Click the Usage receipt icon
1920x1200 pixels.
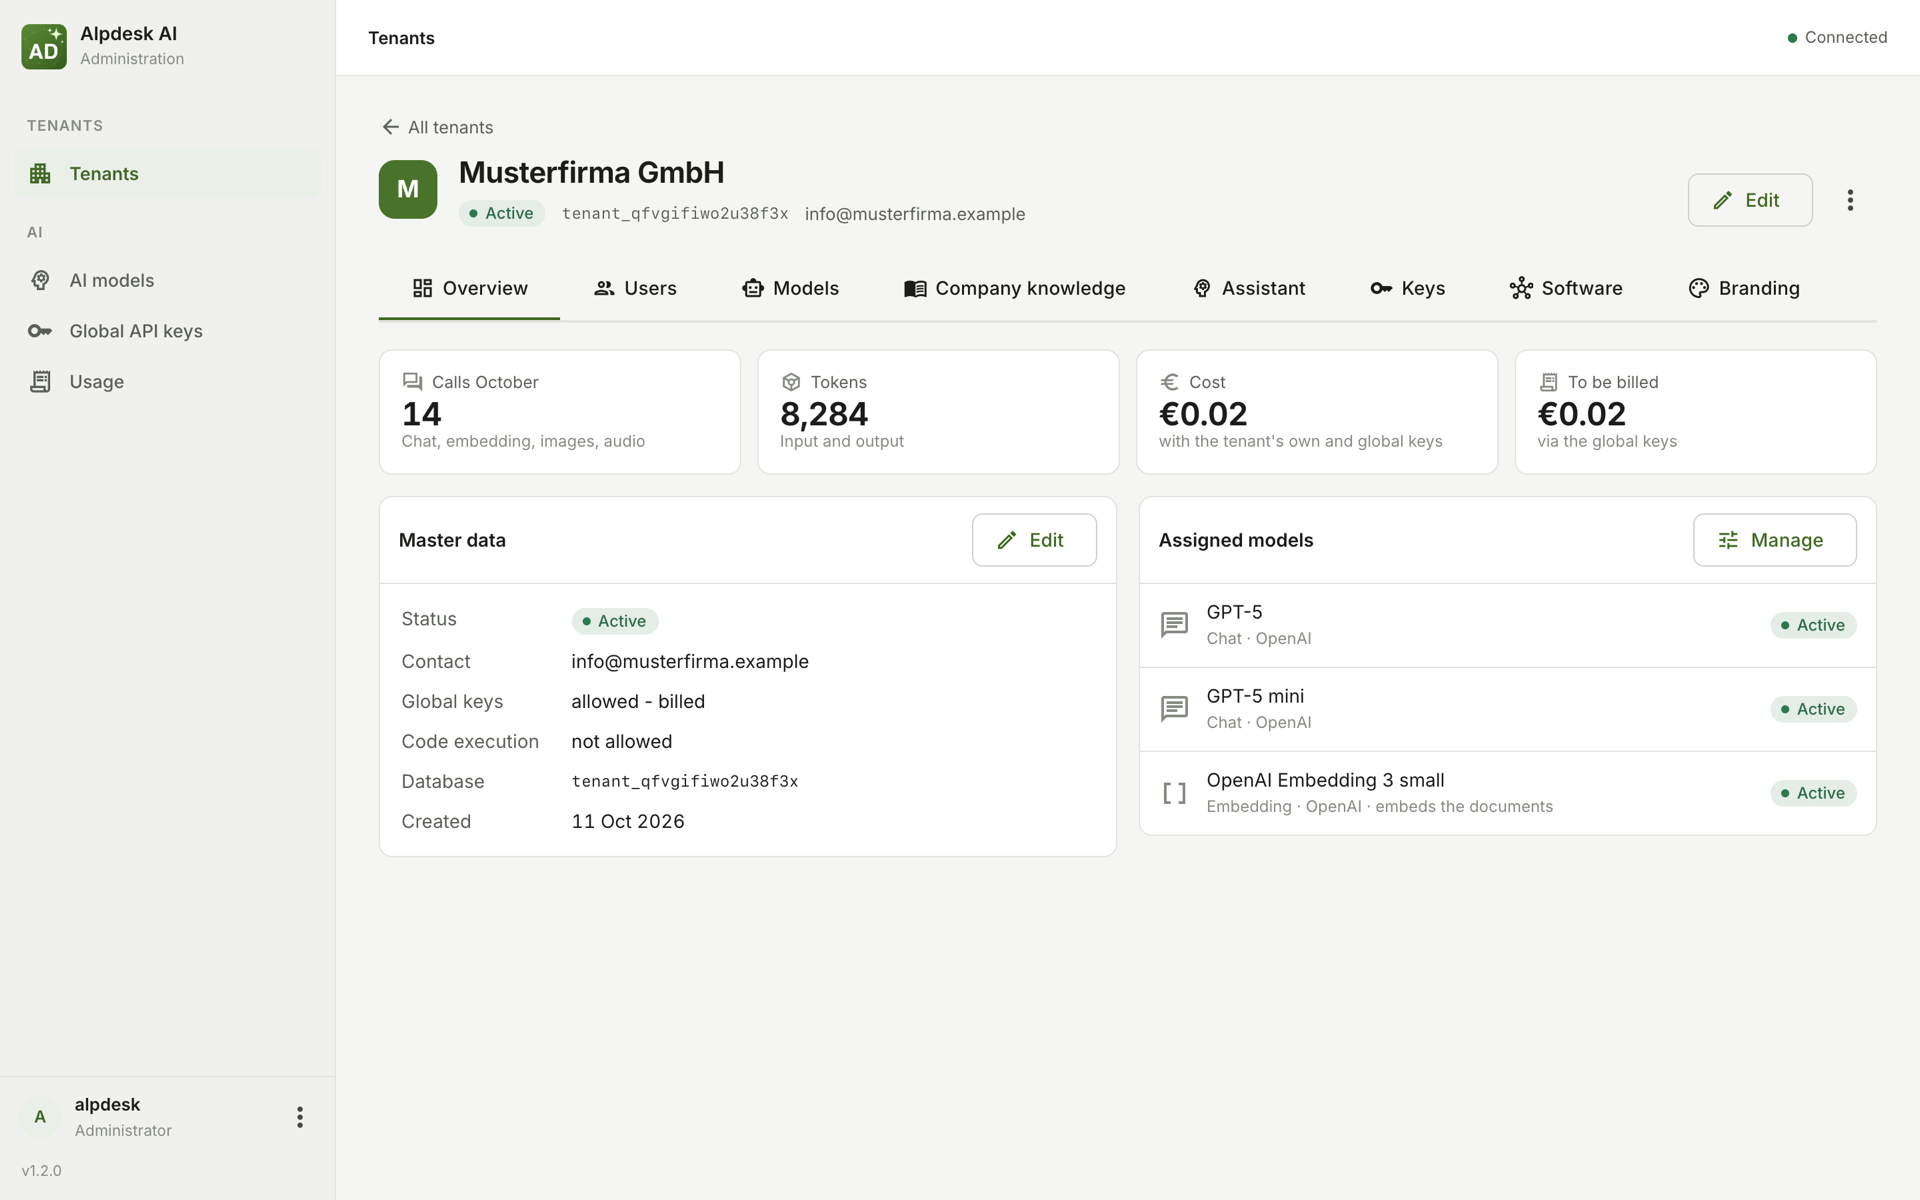[40, 382]
